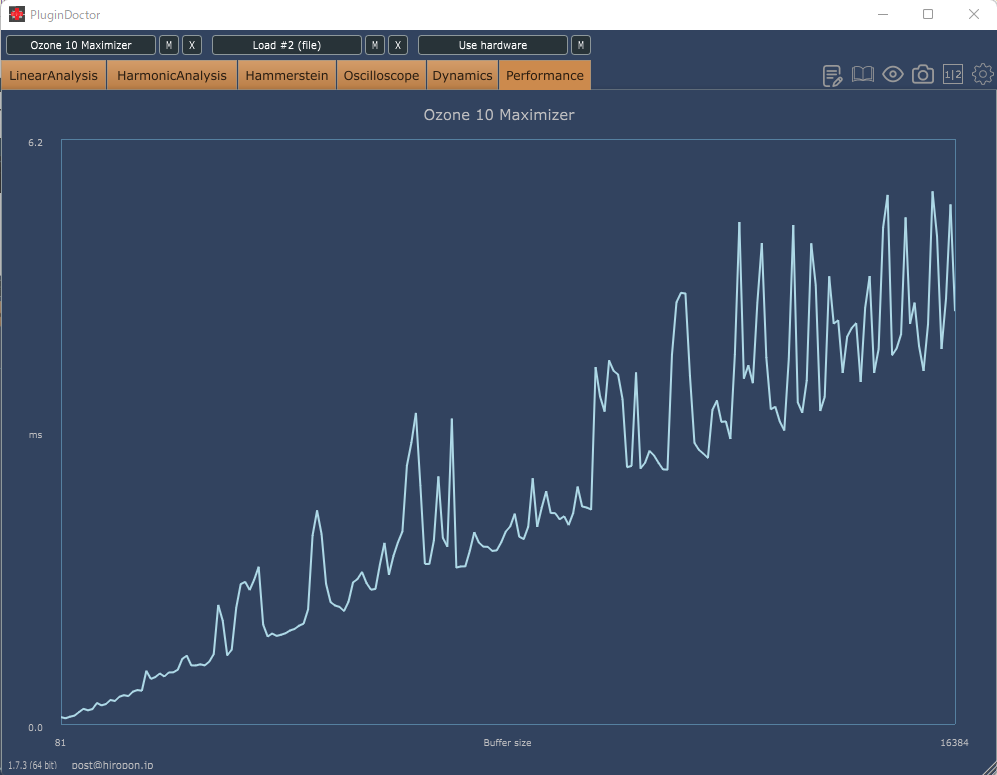Load a plugin via Load #2 (file)
This screenshot has width=997, height=775.
click(x=287, y=45)
